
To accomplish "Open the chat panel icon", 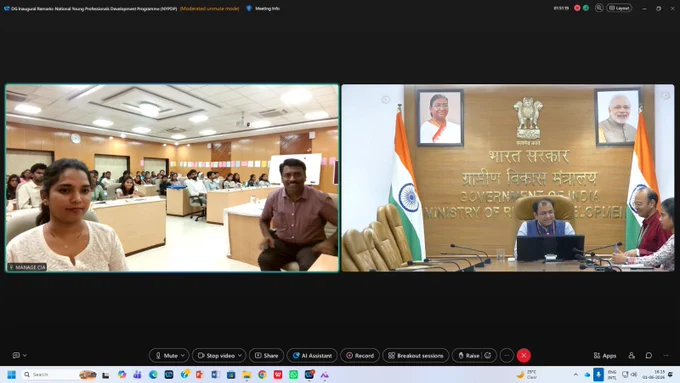I will tap(648, 355).
